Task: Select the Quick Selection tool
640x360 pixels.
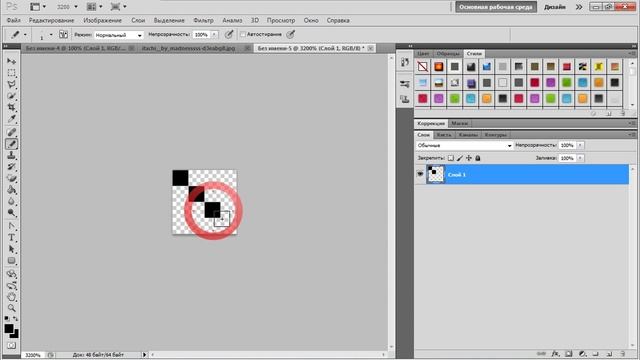Action: pyautogui.click(x=11, y=96)
